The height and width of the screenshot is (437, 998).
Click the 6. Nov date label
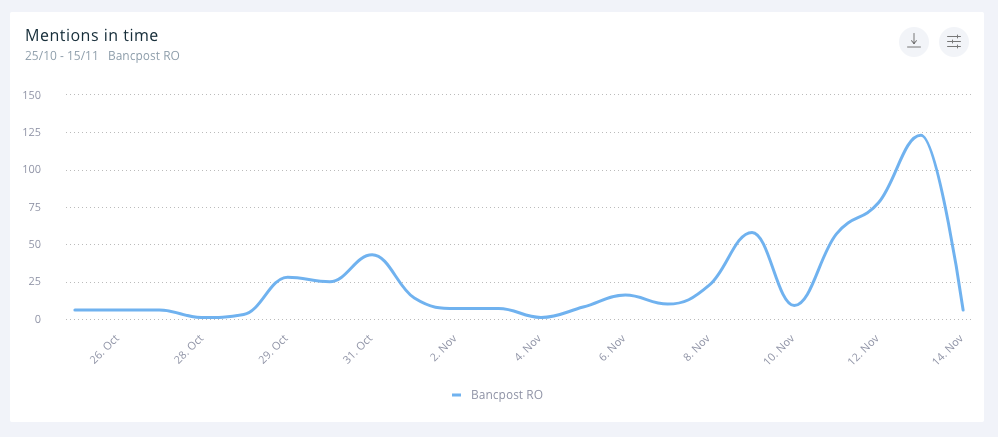(611, 349)
